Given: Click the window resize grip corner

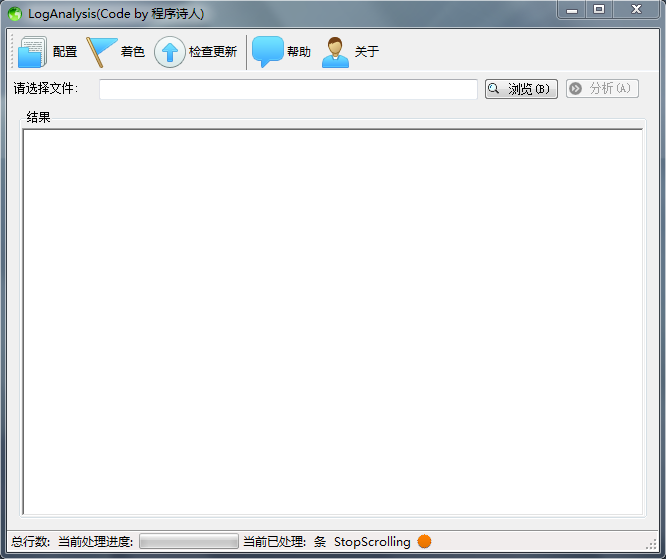Looking at the screenshot, I should coord(651,545).
